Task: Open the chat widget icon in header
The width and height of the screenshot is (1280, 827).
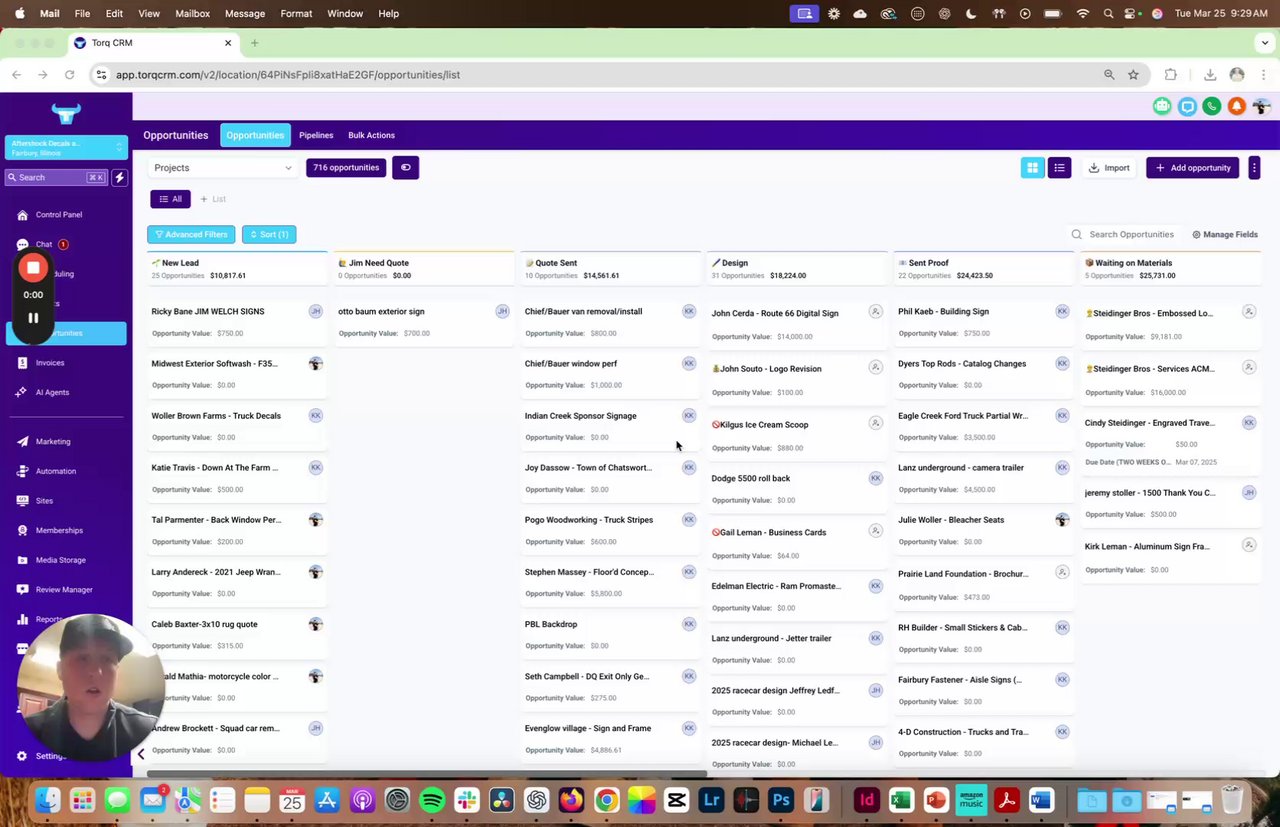Action: pos(1187,106)
